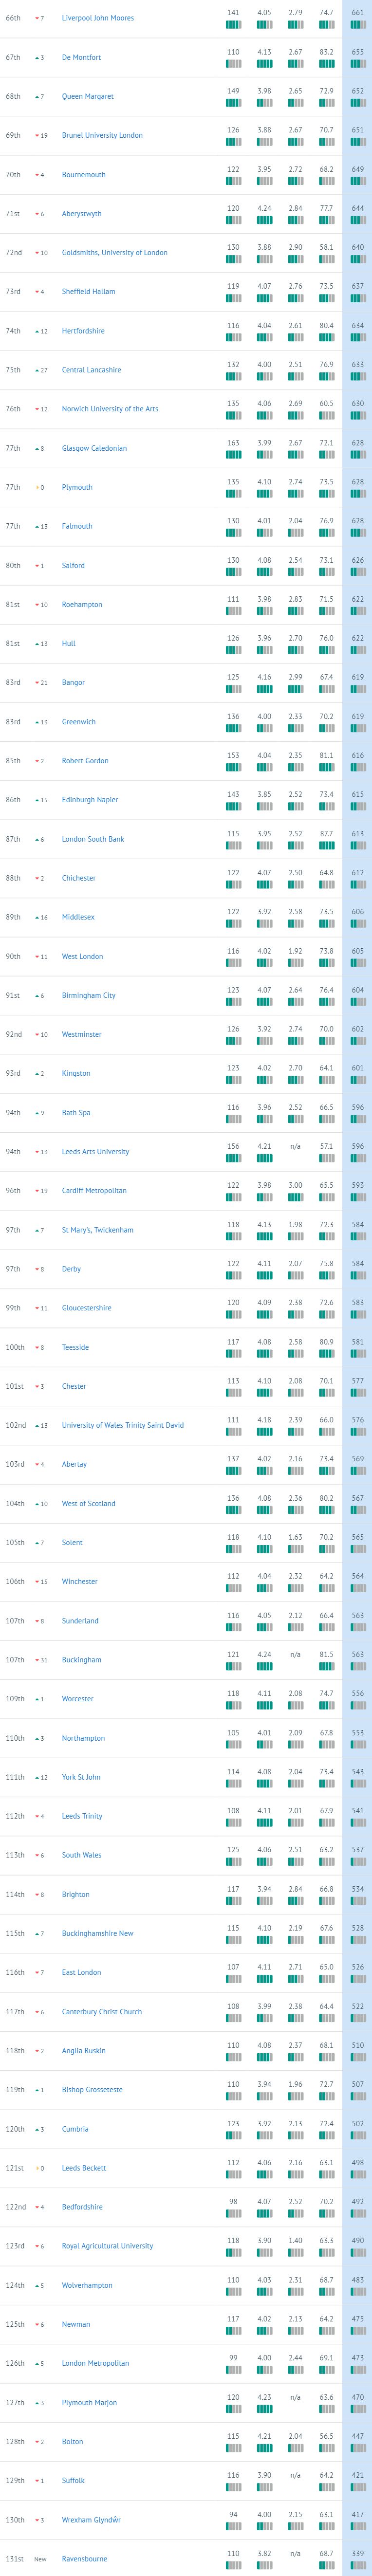Open the Roehampton university link

[x=82, y=605]
